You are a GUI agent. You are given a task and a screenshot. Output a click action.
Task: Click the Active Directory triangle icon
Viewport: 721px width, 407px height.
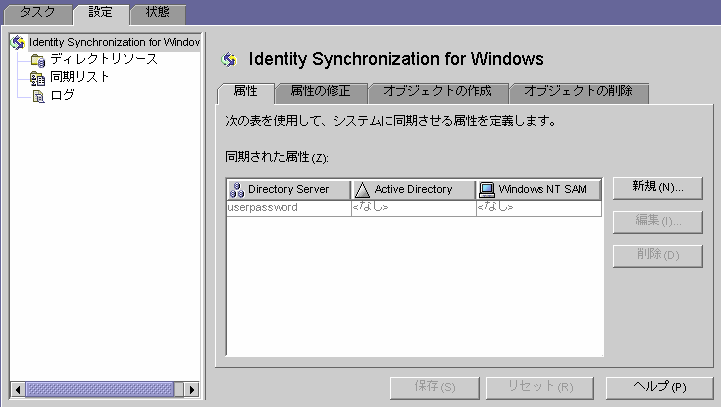pos(362,189)
